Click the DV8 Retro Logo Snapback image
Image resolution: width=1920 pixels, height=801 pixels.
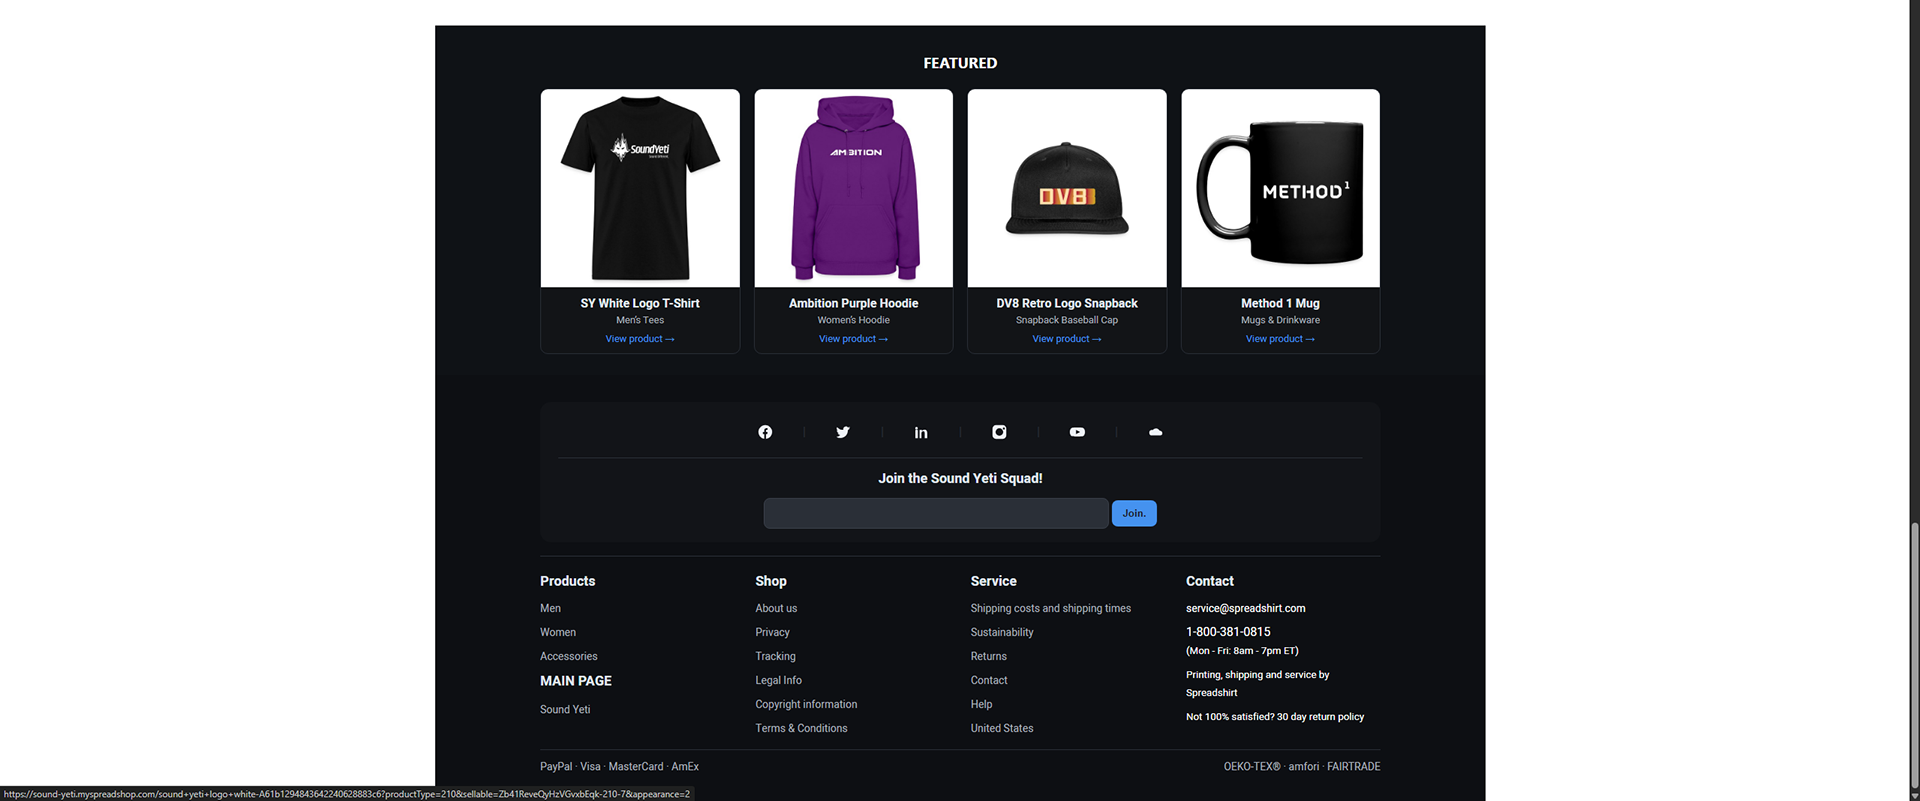1067,188
